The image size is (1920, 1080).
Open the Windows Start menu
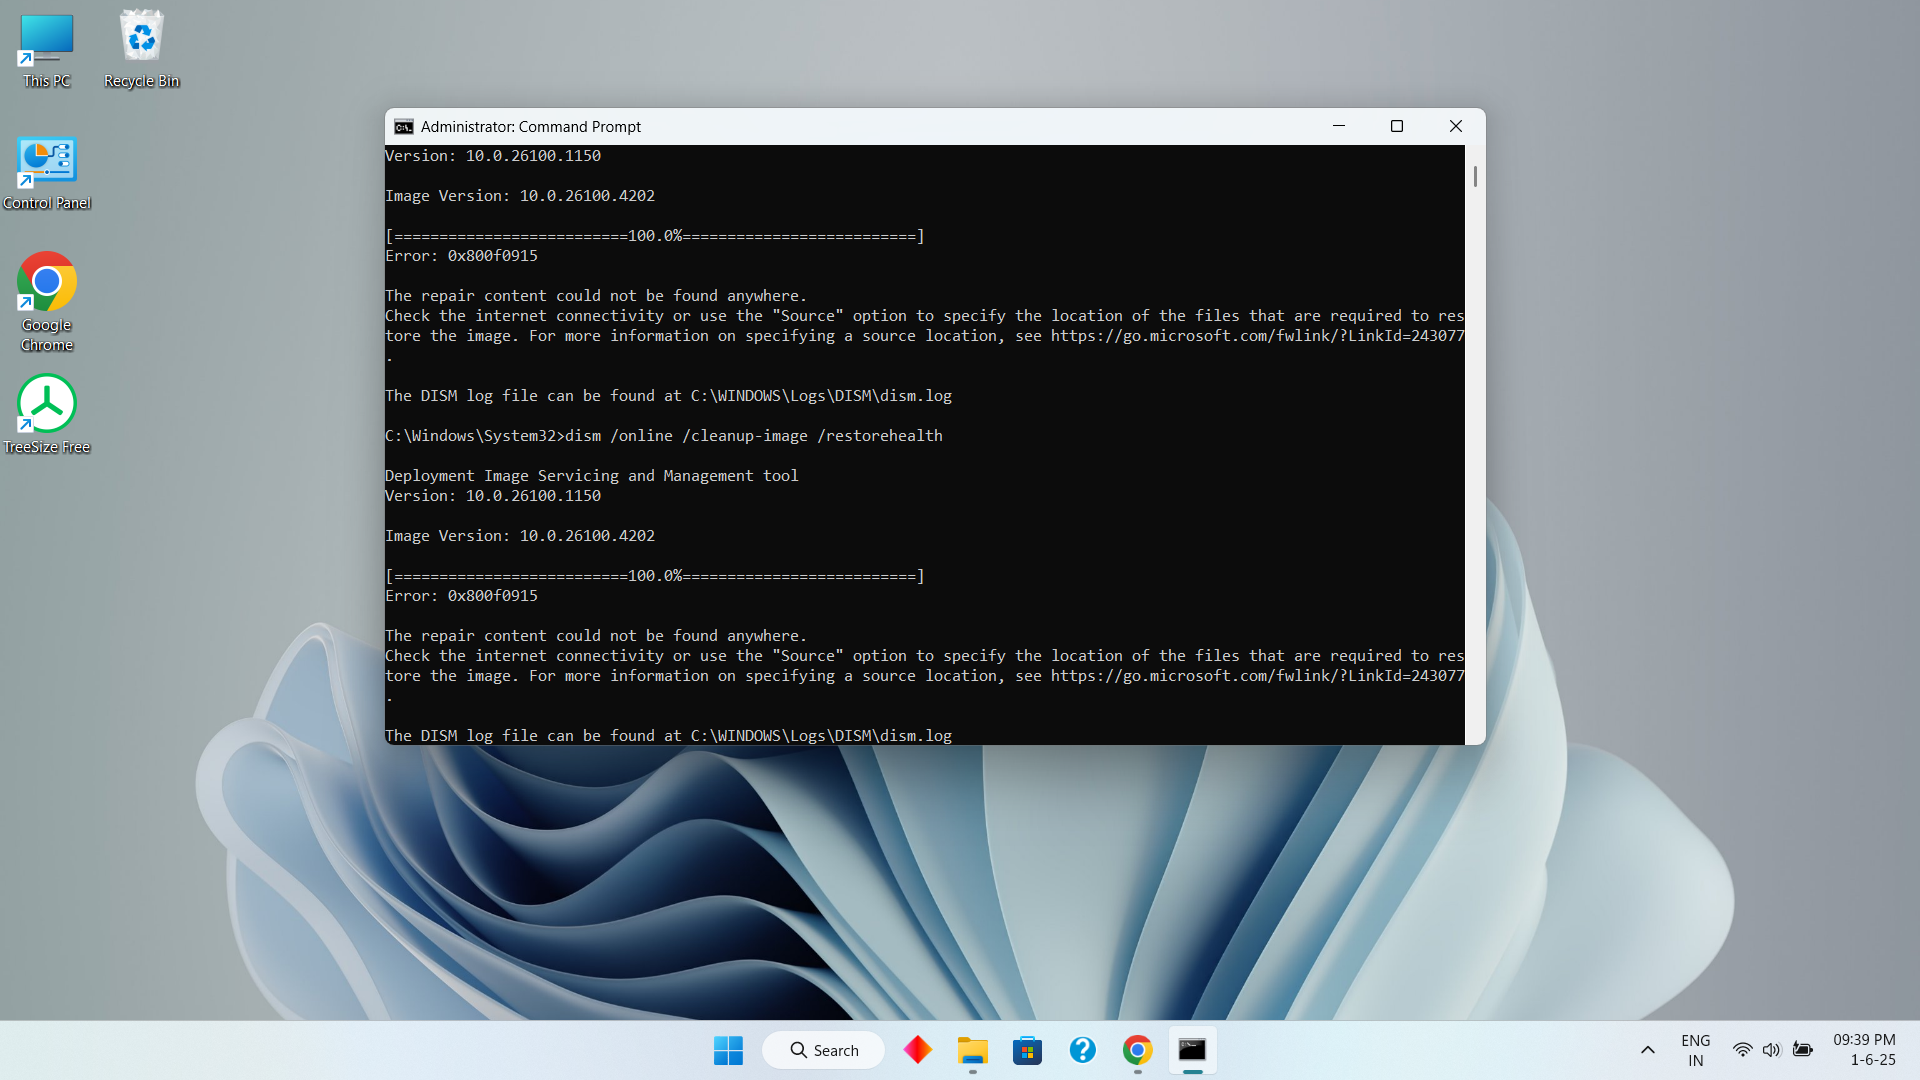[728, 1050]
